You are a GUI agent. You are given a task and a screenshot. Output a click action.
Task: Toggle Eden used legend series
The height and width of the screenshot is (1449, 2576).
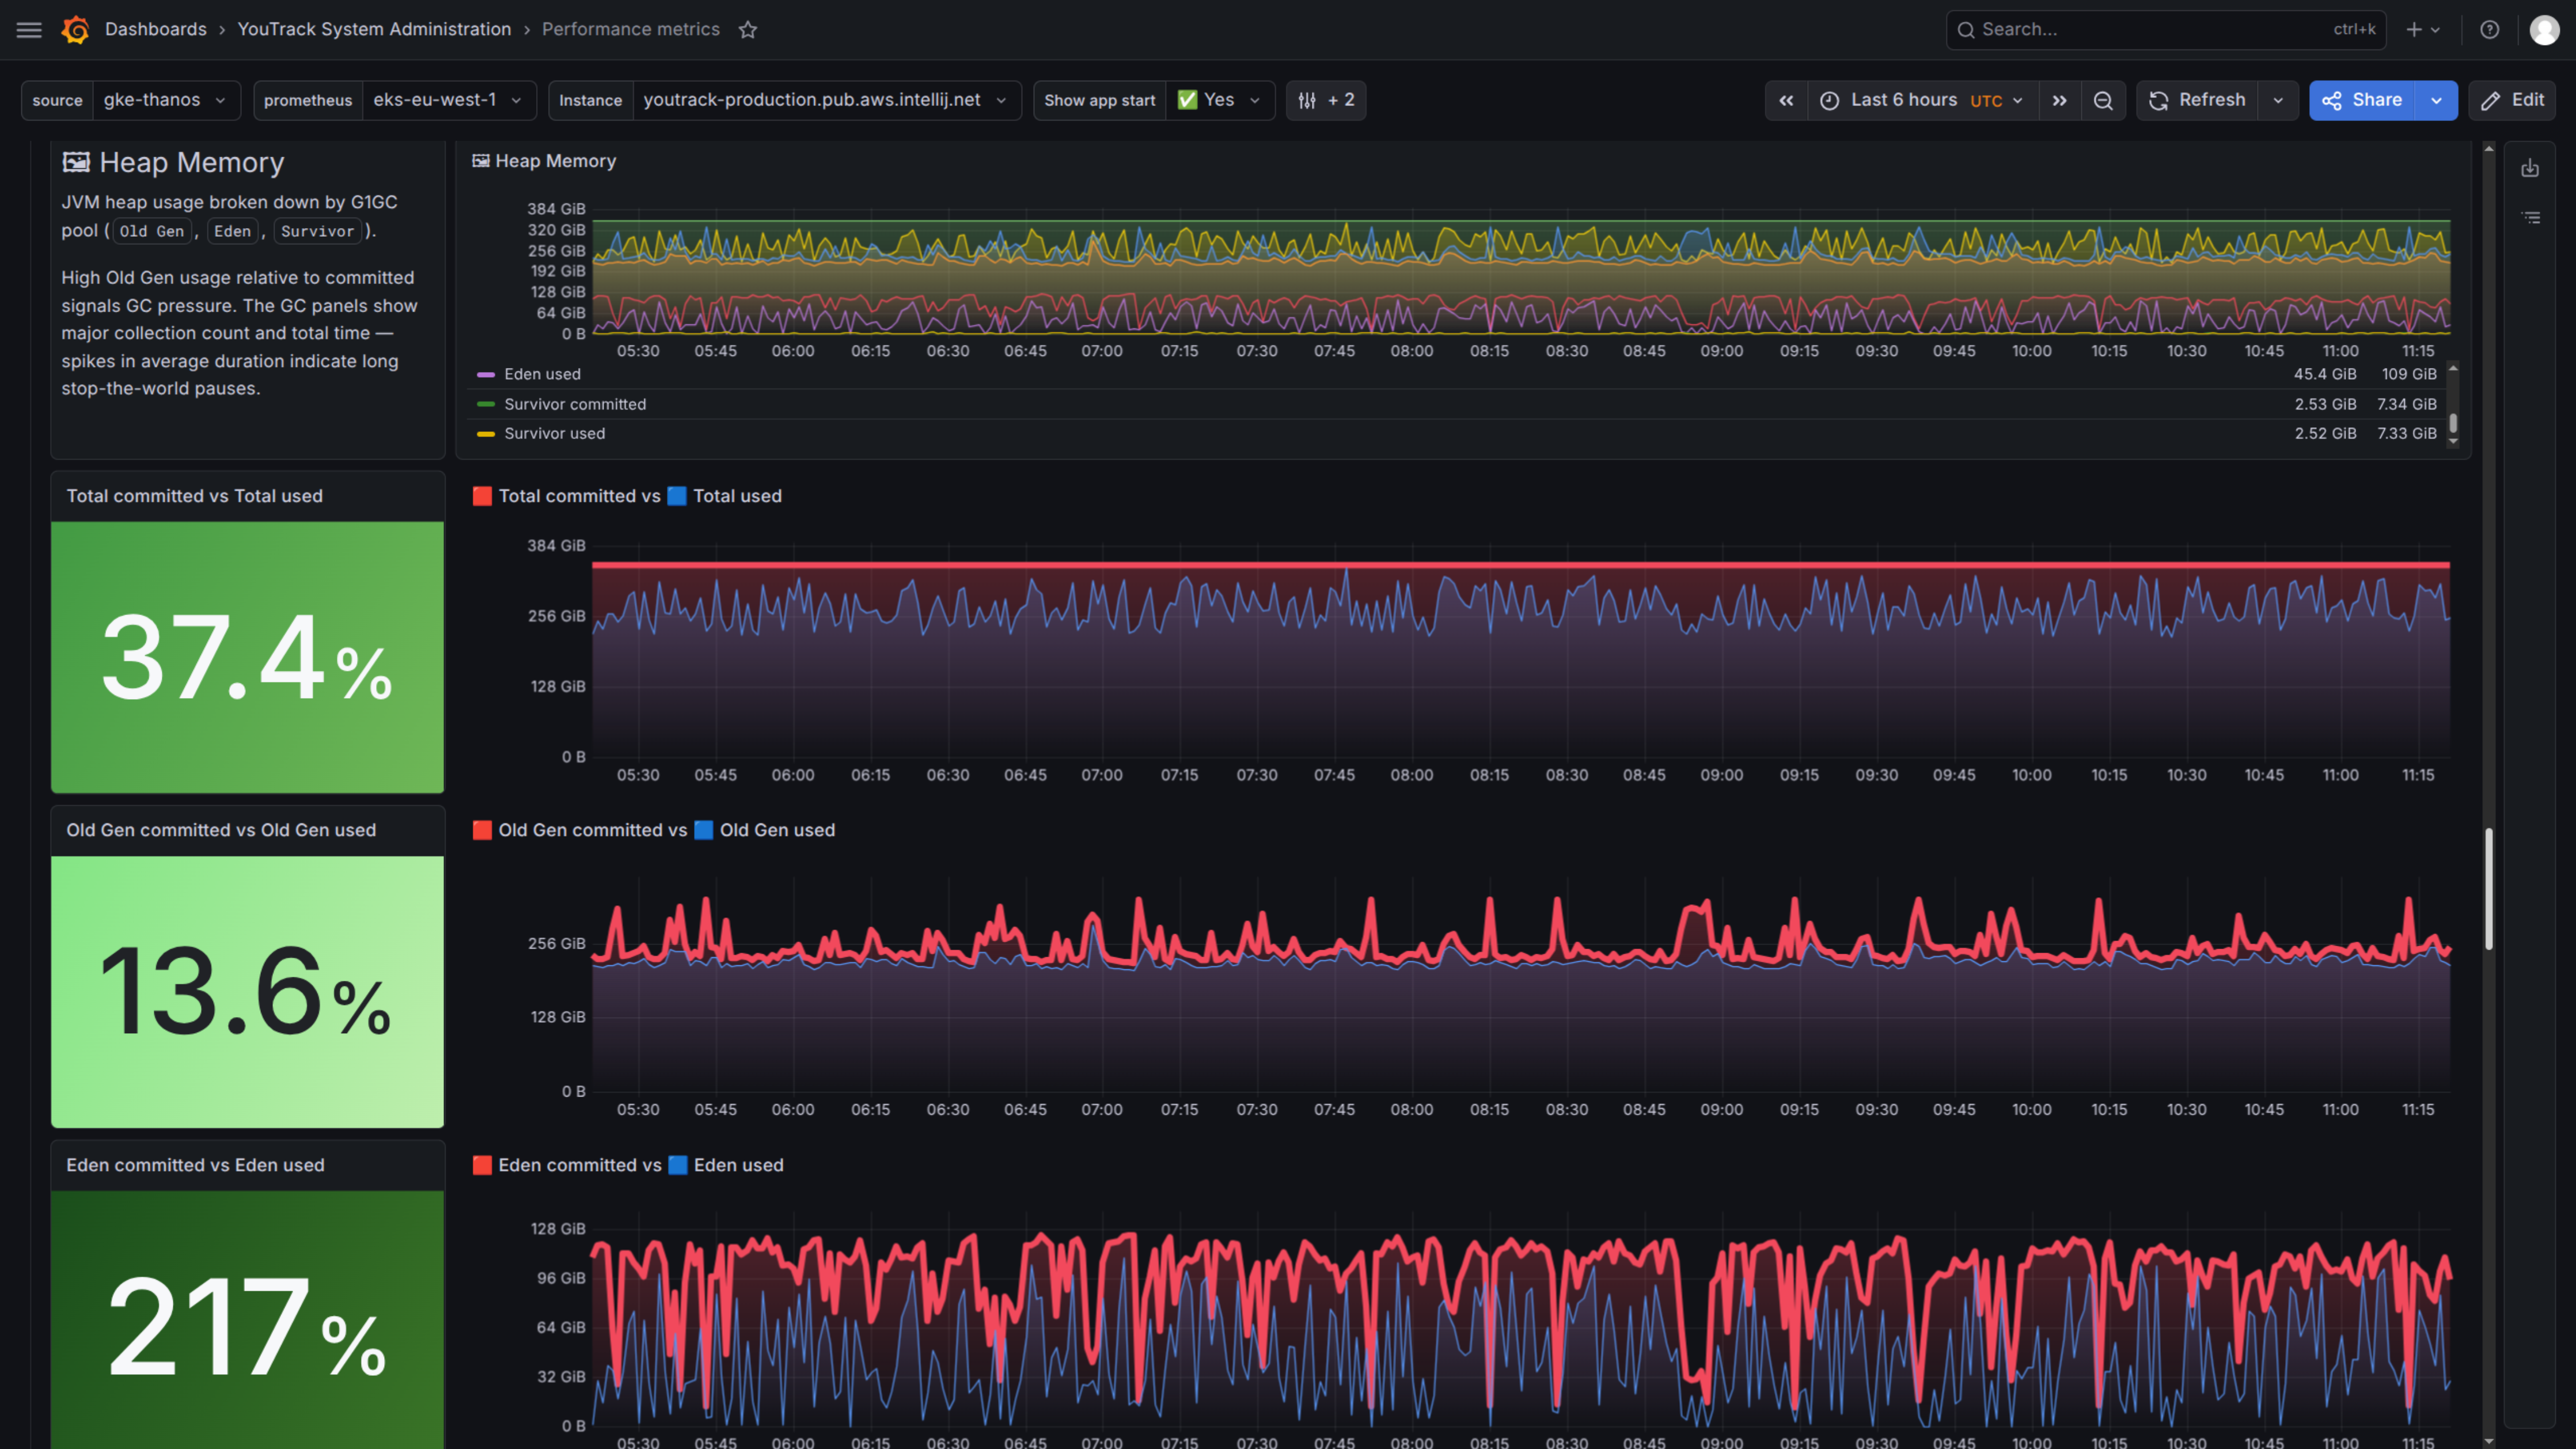(x=543, y=374)
